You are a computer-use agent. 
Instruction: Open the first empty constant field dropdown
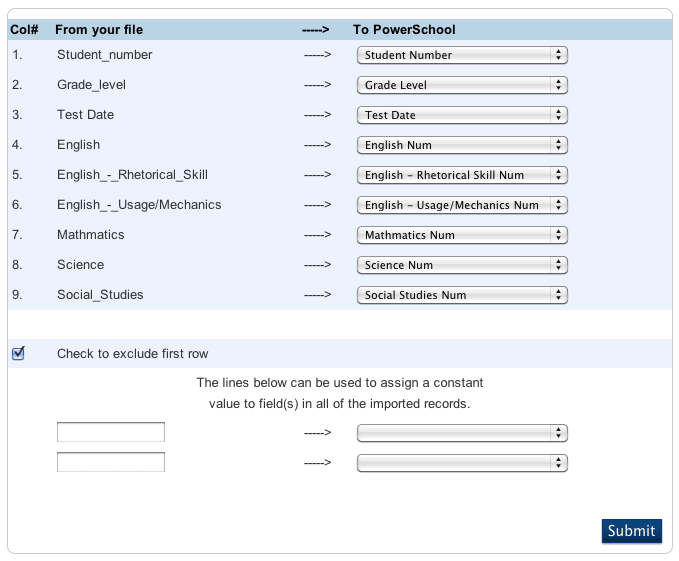click(462, 433)
